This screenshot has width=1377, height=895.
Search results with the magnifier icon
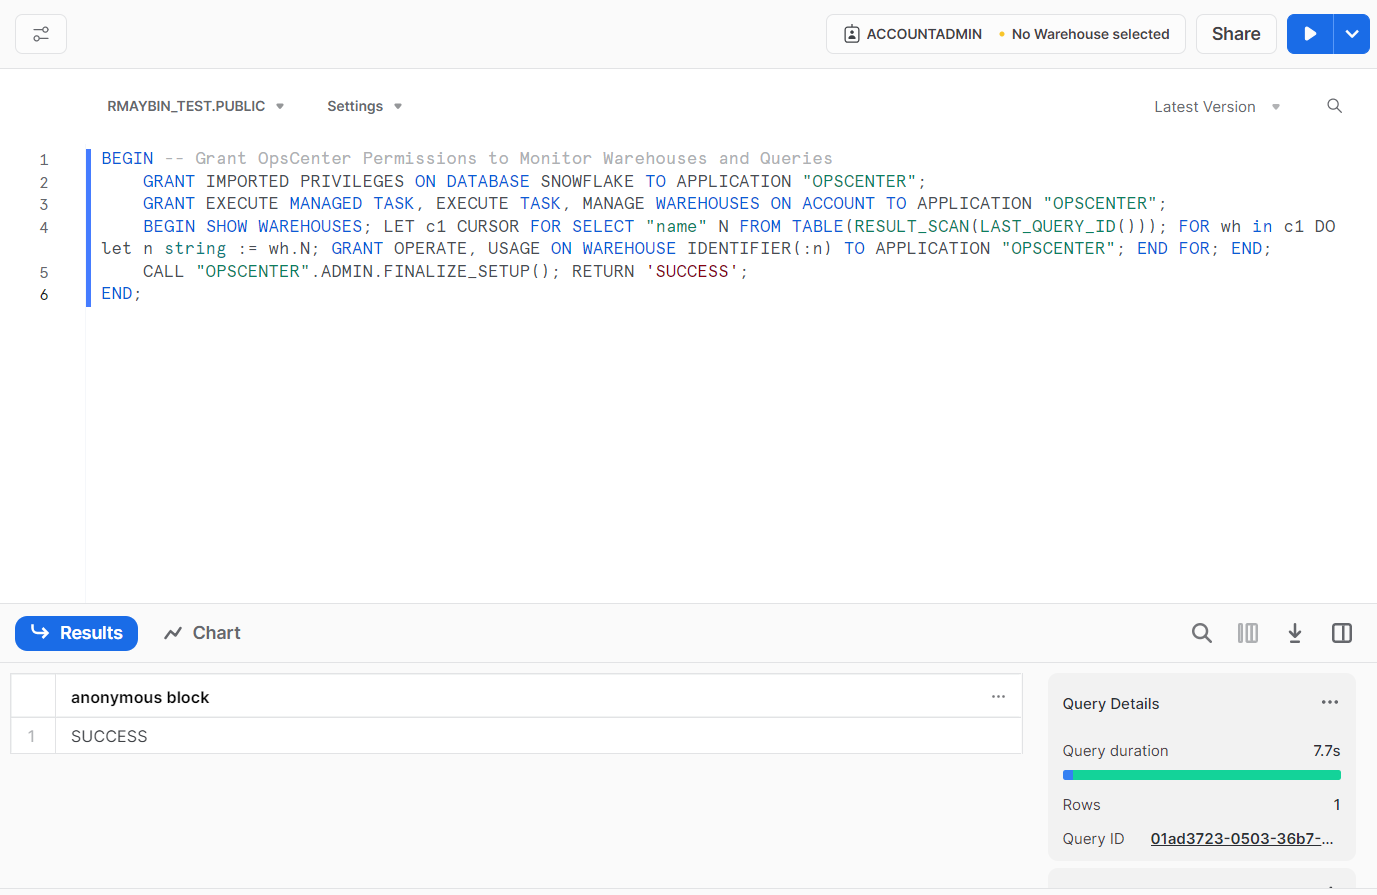[x=1202, y=633]
